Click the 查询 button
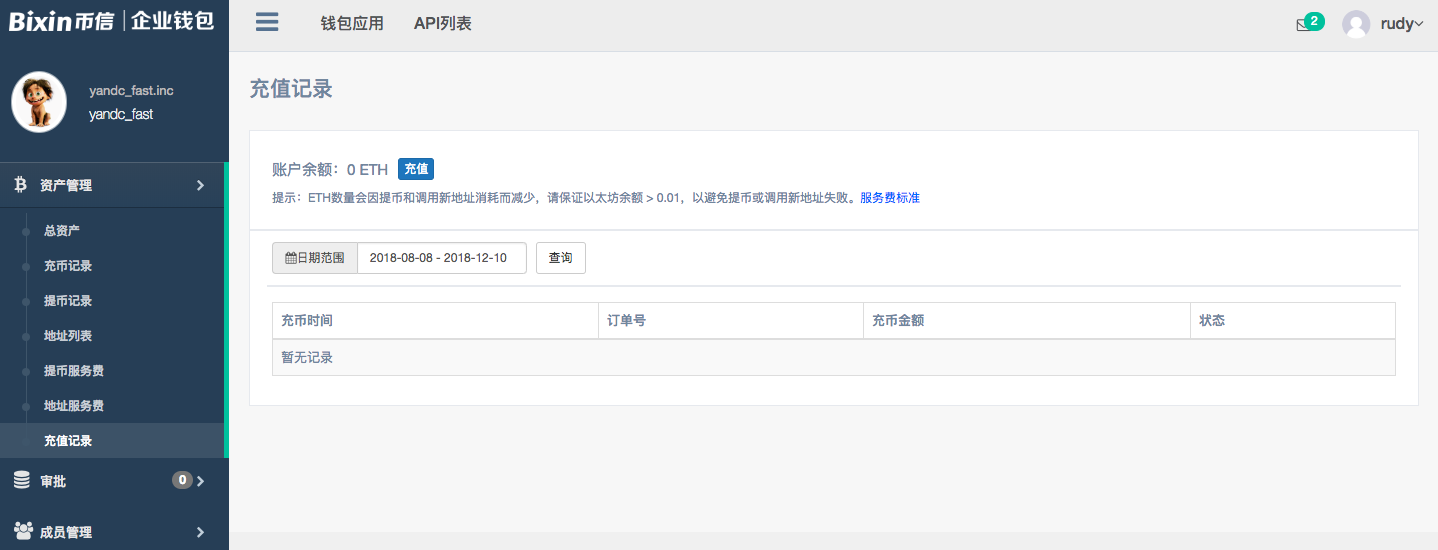1438x550 pixels. click(x=560, y=258)
